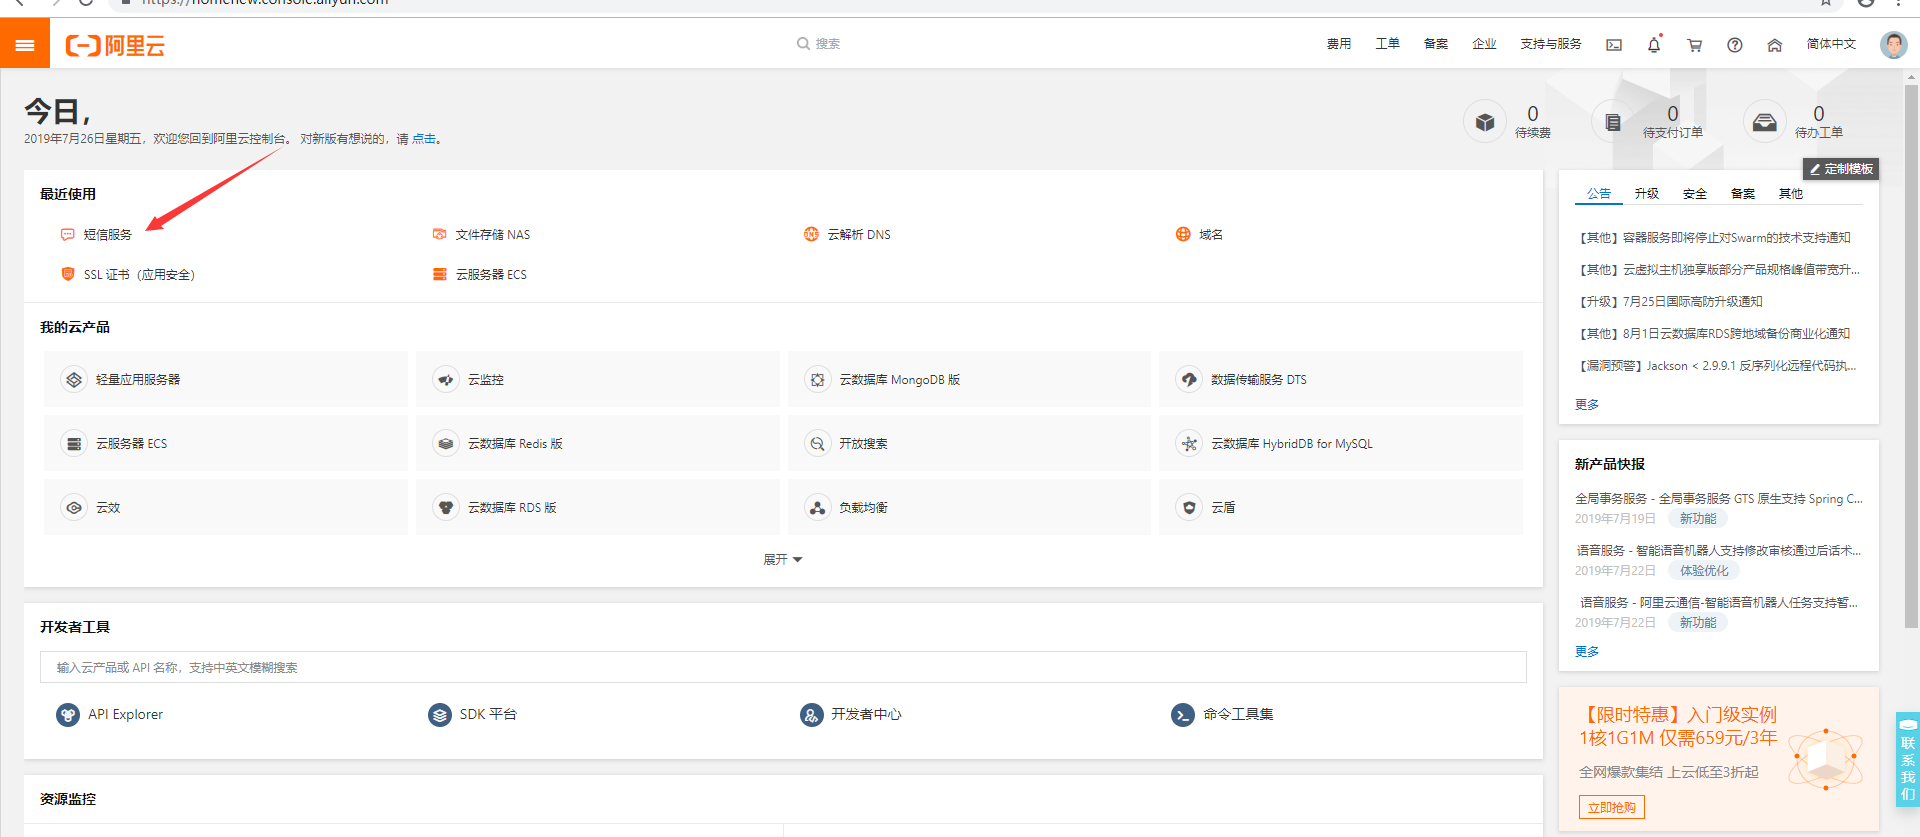Click the 点击 feedback link
Image resolution: width=1920 pixels, height=837 pixels.
click(x=424, y=139)
